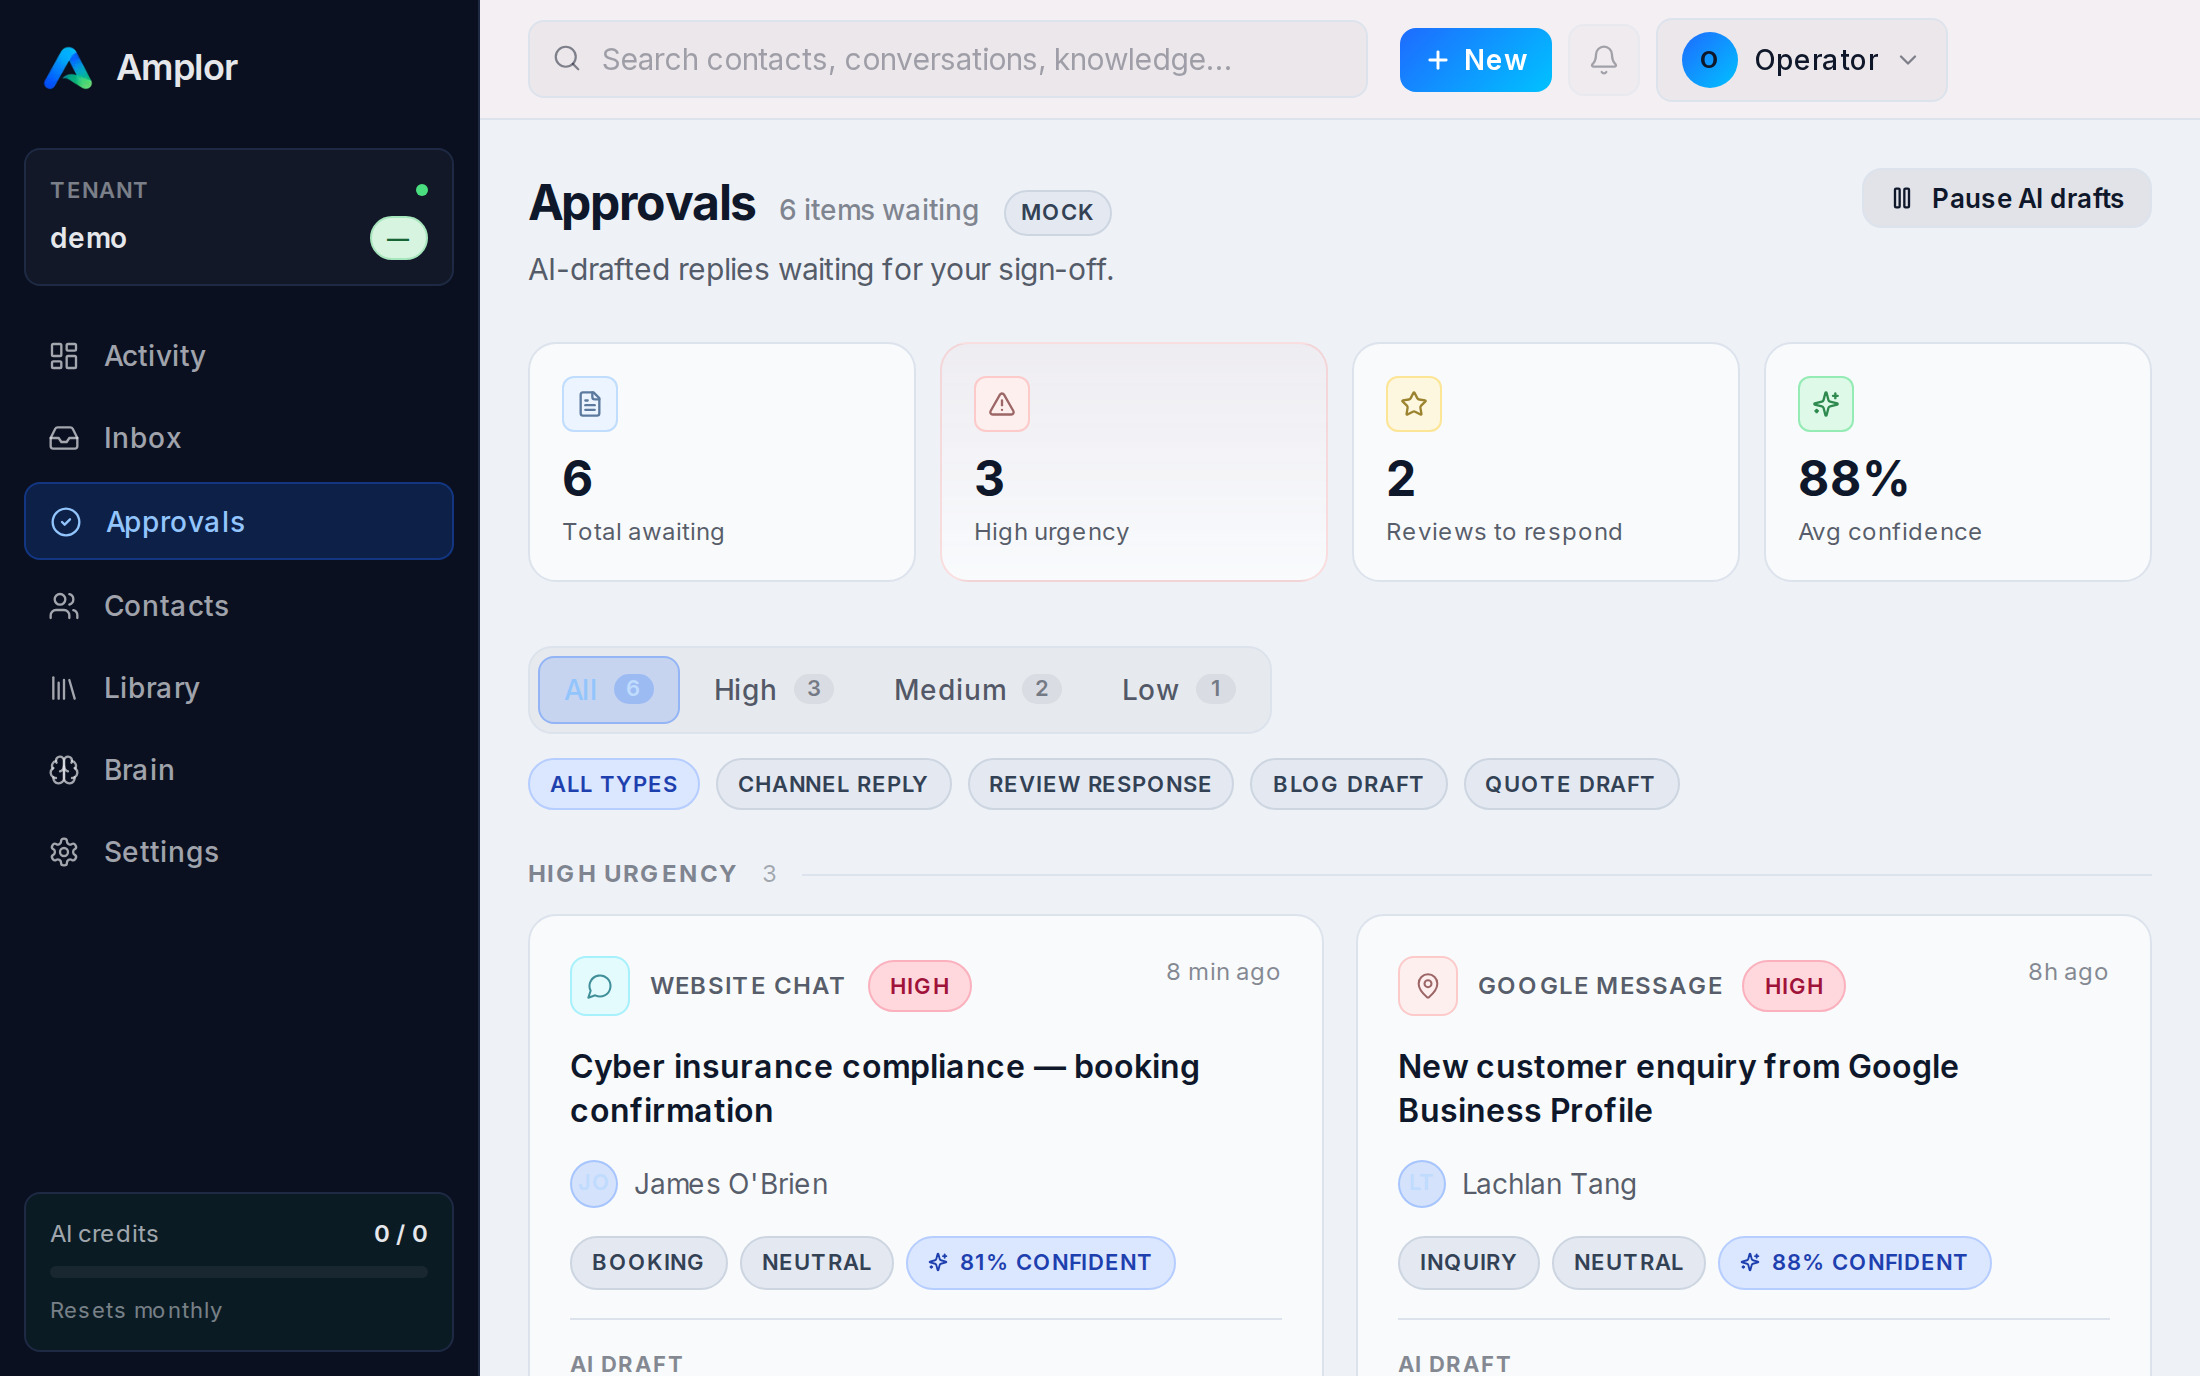Image resolution: width=2200 pixels, height=1376 pixels.
Task: Click the Library books icon
Action: pos(64,688)
